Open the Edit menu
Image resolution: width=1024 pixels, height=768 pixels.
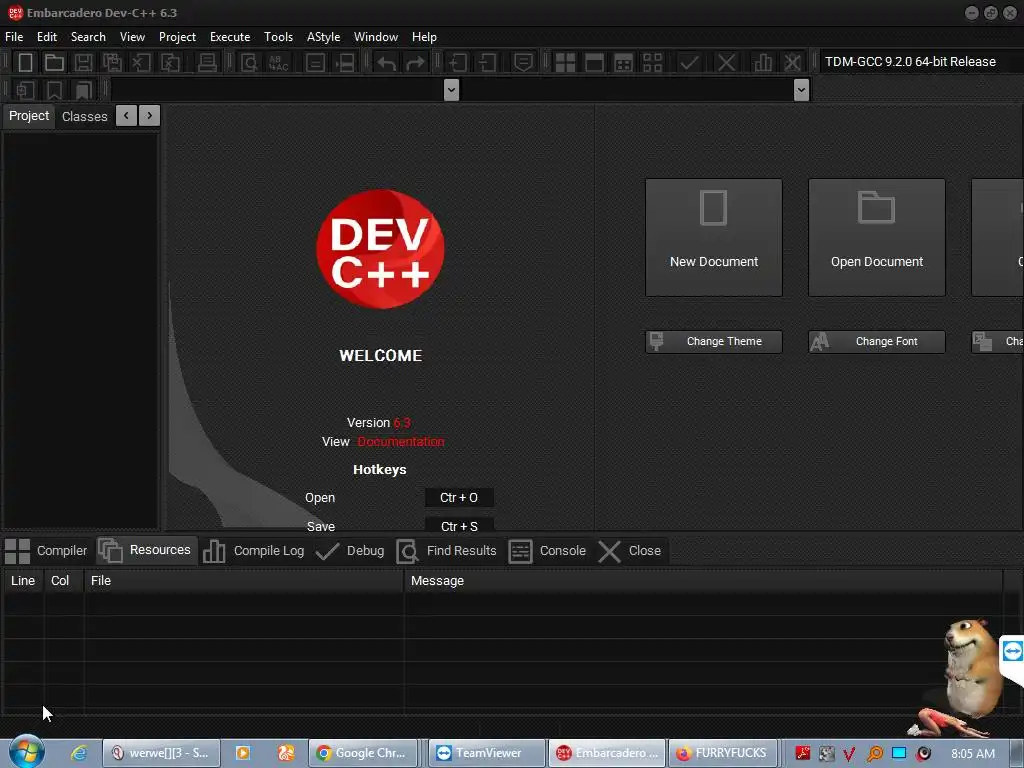[x=47, y=37]
